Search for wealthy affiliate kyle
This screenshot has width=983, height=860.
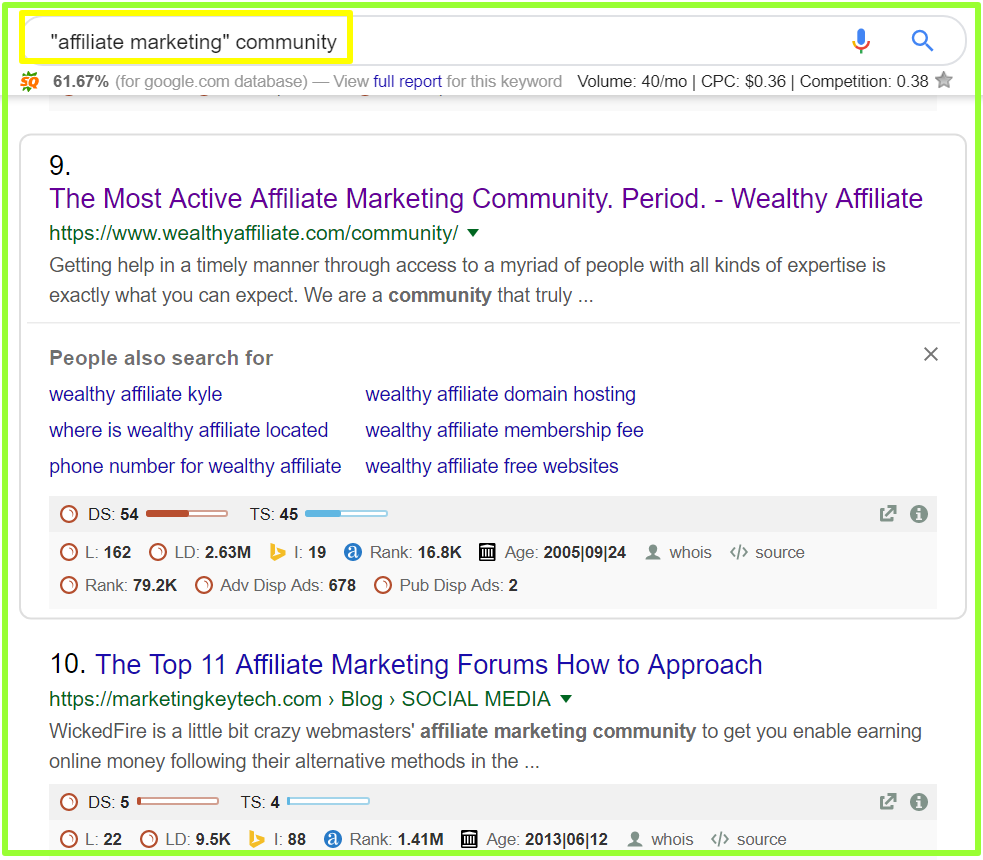point(135,394)
